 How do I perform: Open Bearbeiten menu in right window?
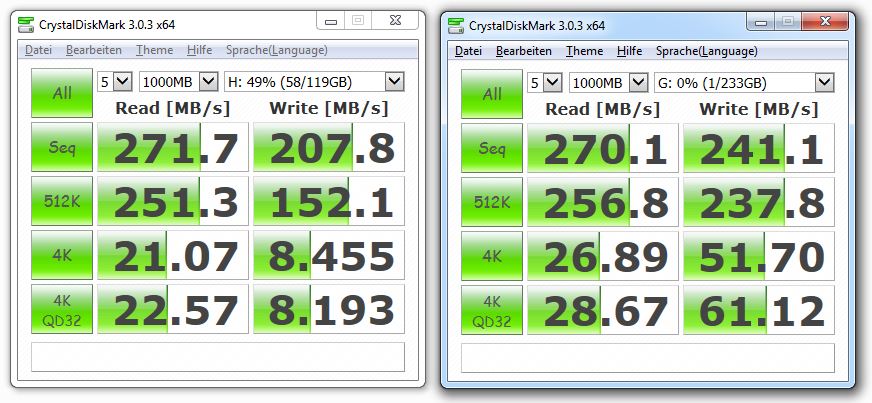click(x=524, y=51)
